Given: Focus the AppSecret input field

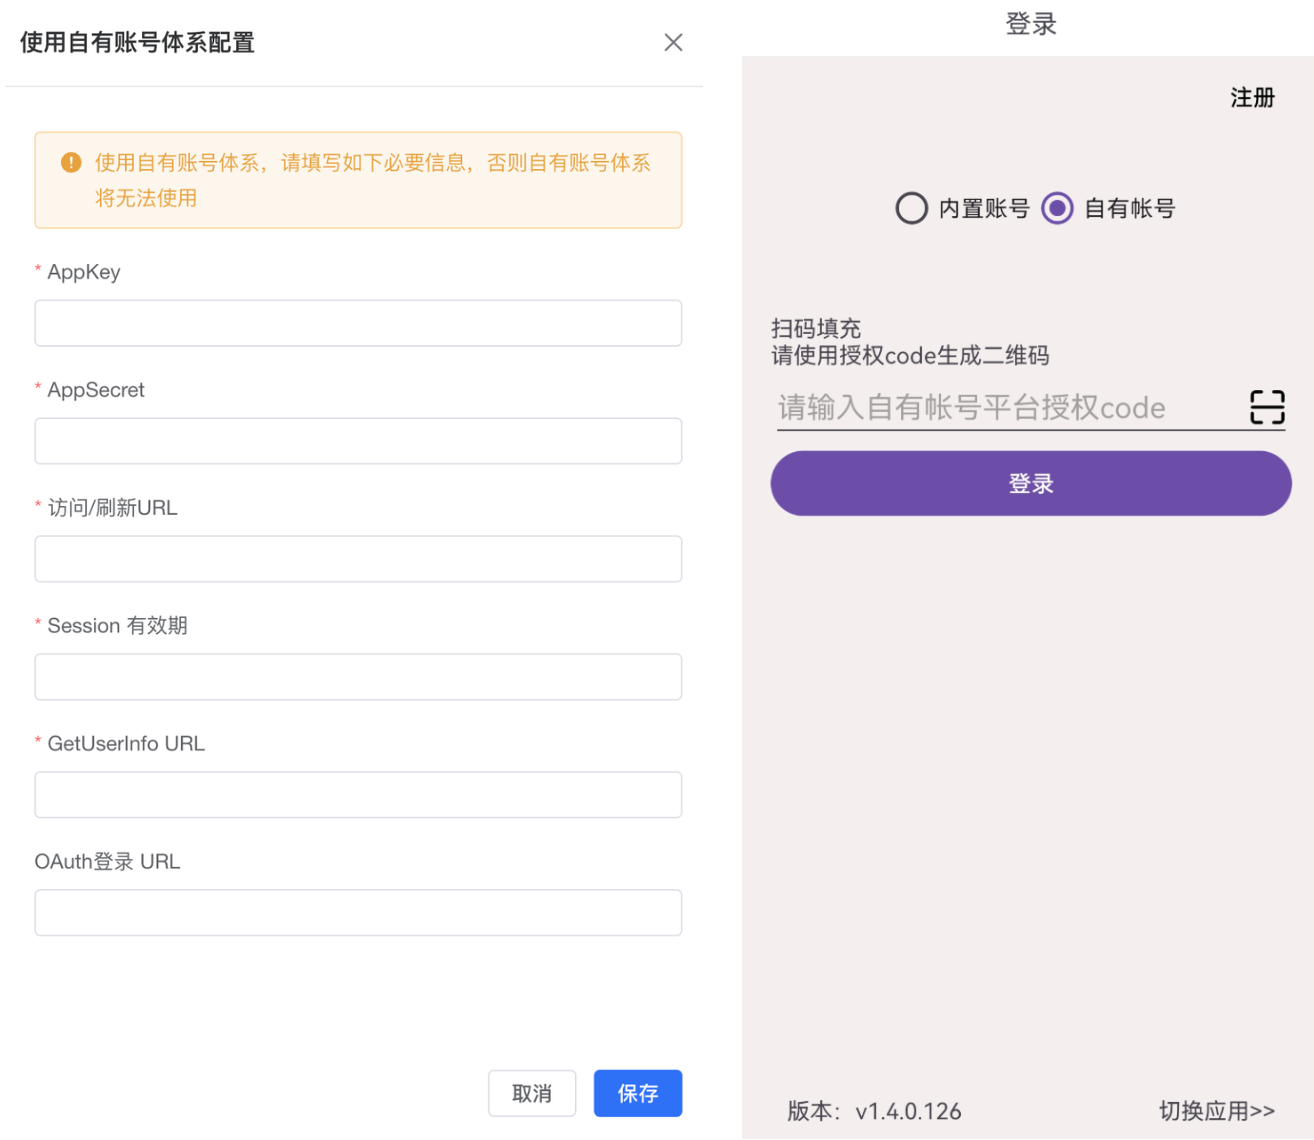Looking at the screenshot, I should click(x=358, y=441).
